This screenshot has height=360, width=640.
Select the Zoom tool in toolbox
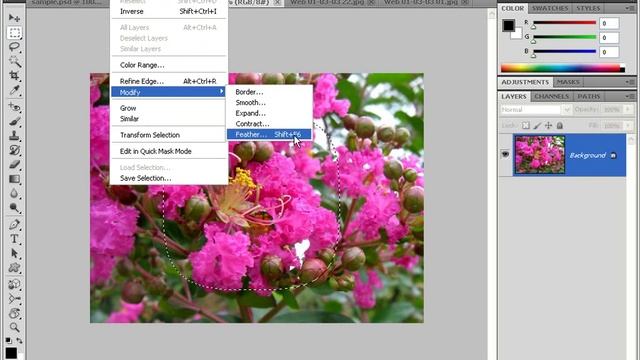tap(14, 327)
